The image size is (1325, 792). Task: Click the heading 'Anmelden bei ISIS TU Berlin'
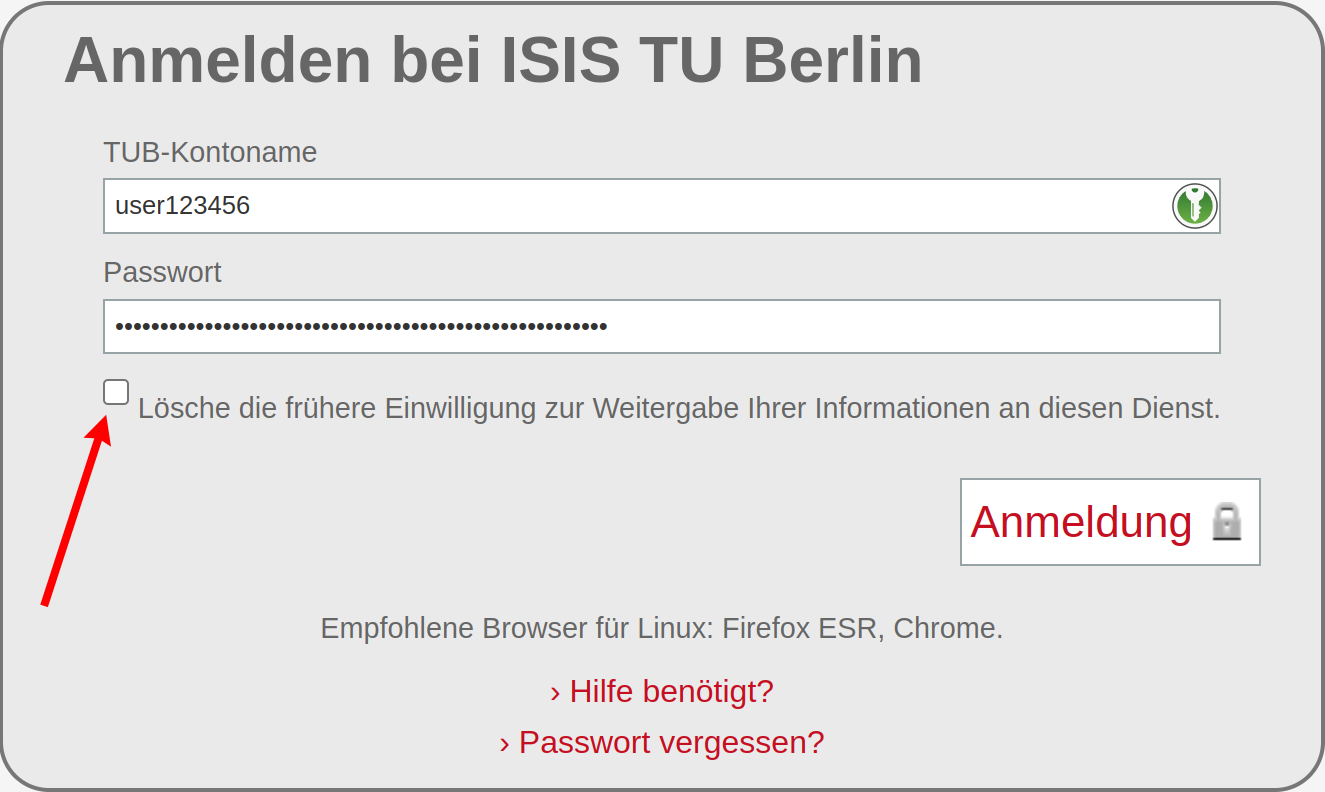[x=492, y=60]
